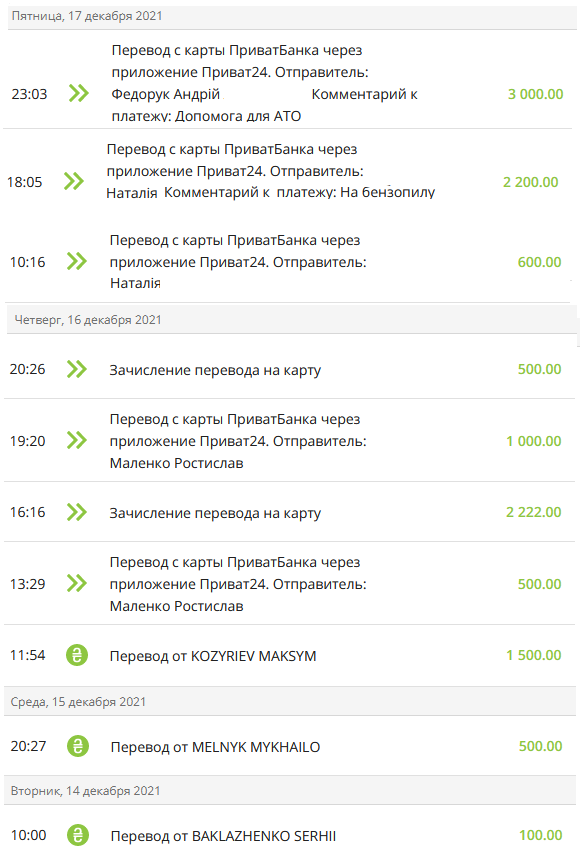Click the double-arrow icon at 19:20

click(77, 440)
